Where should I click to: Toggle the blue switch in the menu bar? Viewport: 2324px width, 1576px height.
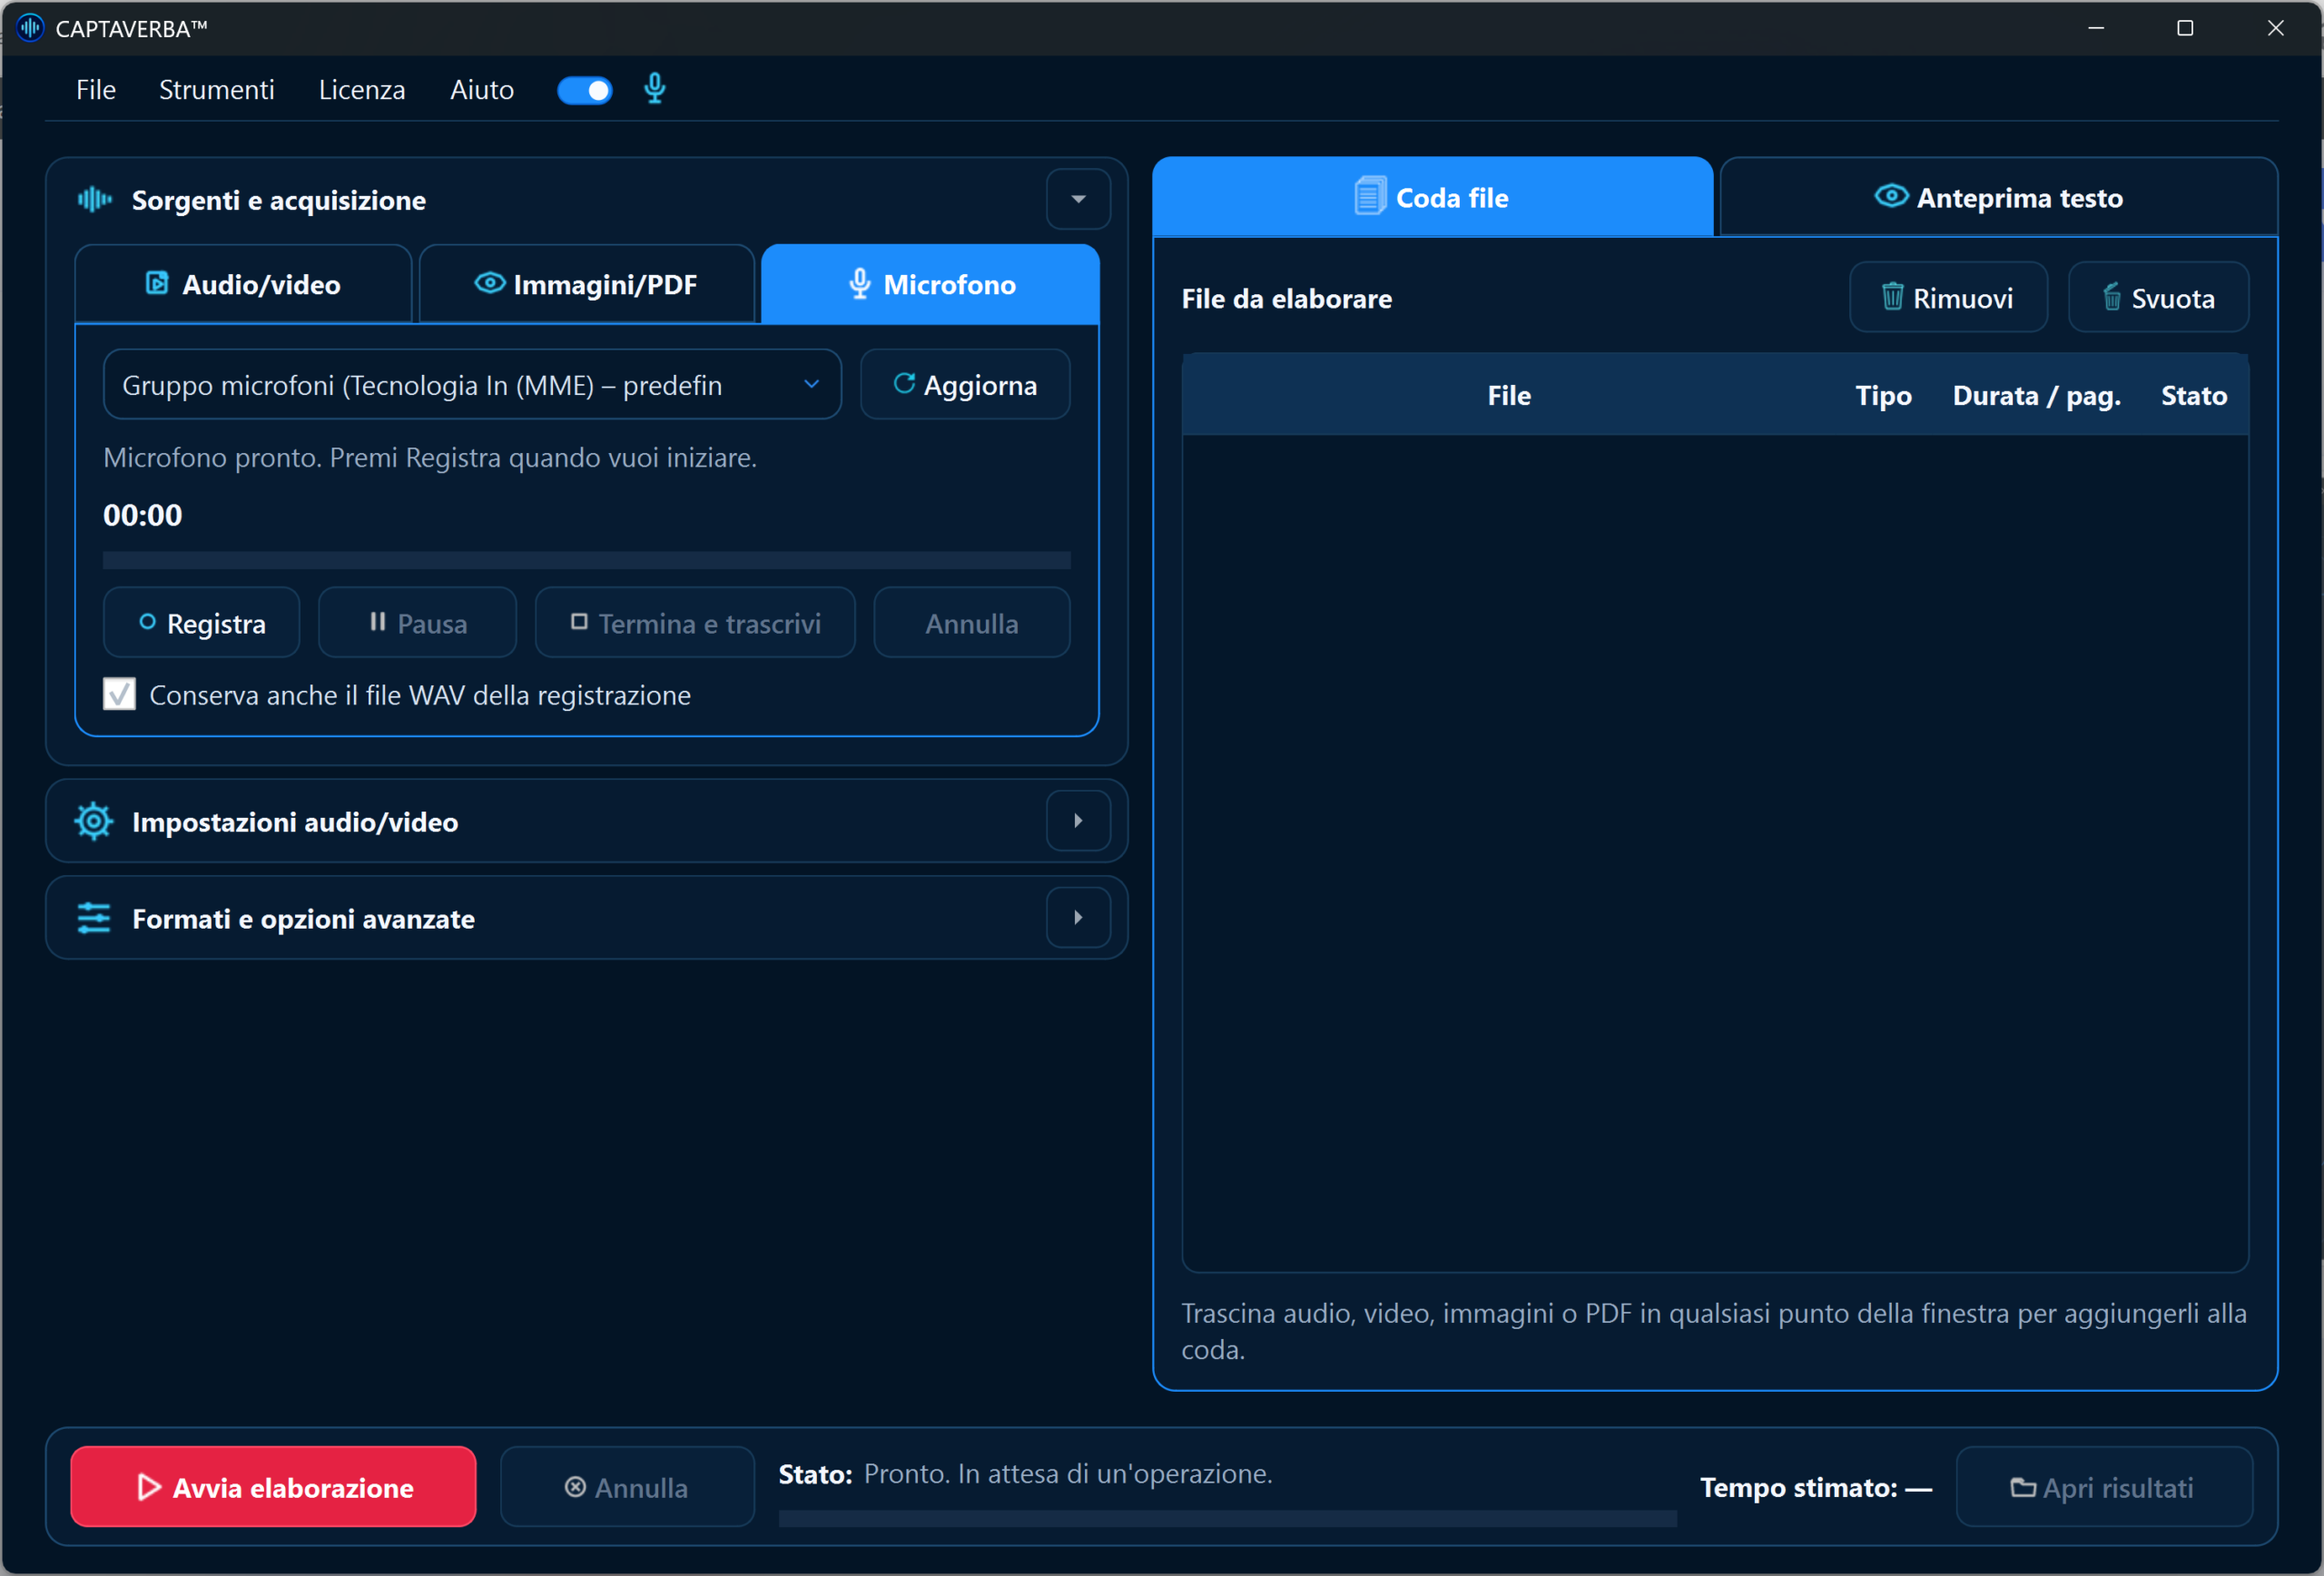[x=585, y=90]
